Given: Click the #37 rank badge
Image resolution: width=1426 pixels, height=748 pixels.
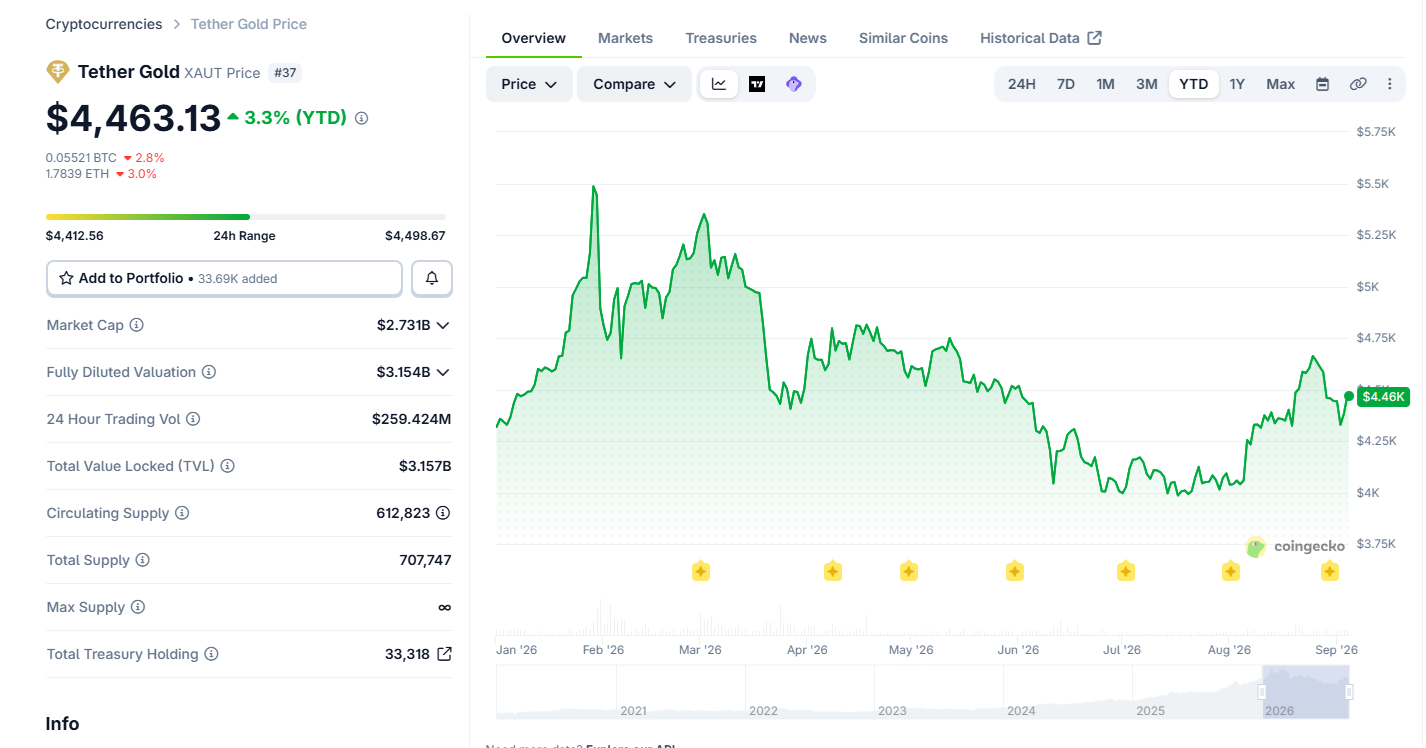Looking at the screenshot, I should tap(284, 73).
